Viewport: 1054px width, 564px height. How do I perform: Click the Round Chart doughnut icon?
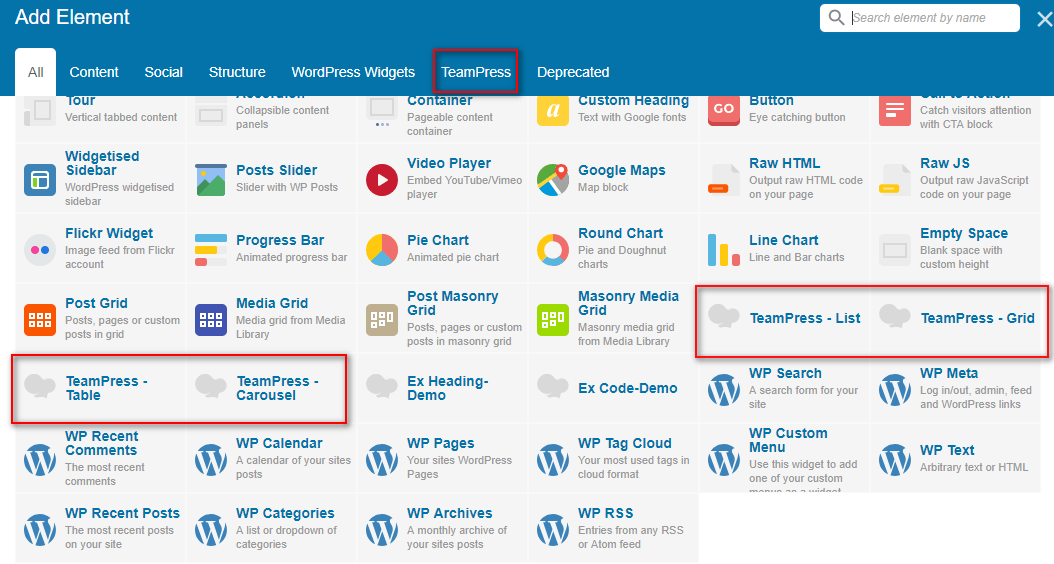pos(553,249)
